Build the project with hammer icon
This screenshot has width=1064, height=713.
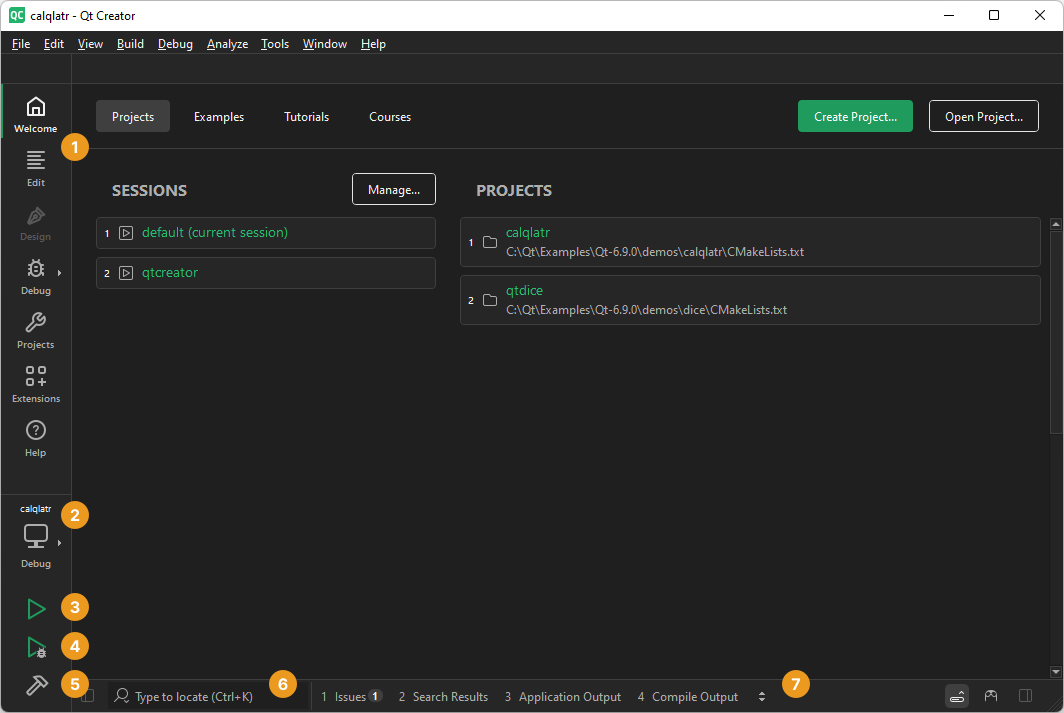tap(36, 686)
